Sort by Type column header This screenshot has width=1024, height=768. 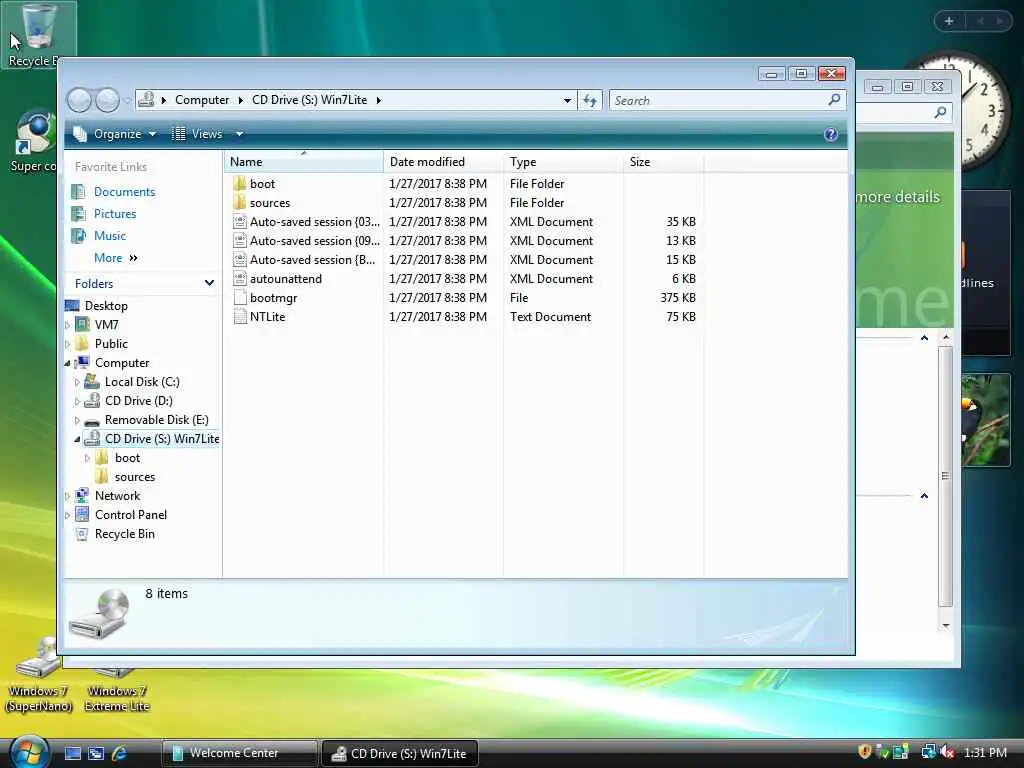[563, 161]
